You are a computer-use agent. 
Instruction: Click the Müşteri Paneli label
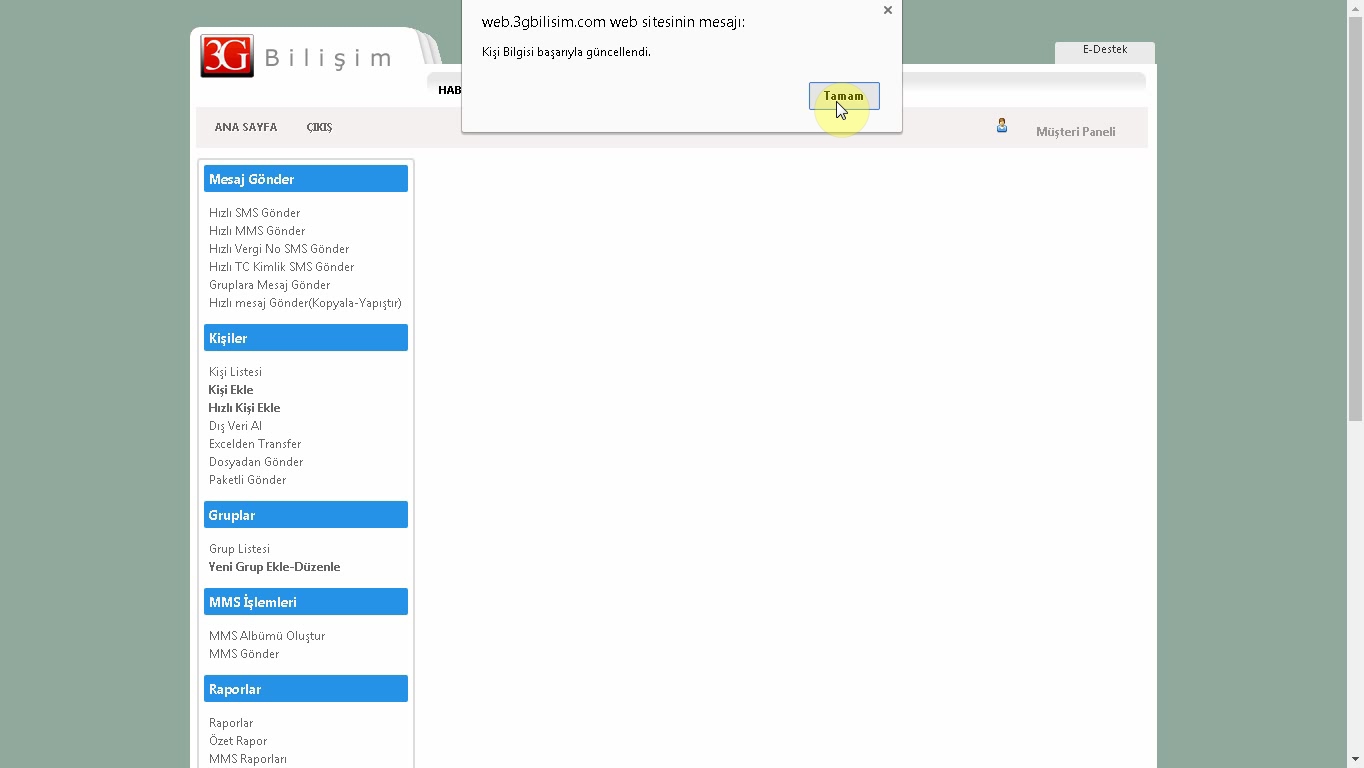[x=1075, y=132]
